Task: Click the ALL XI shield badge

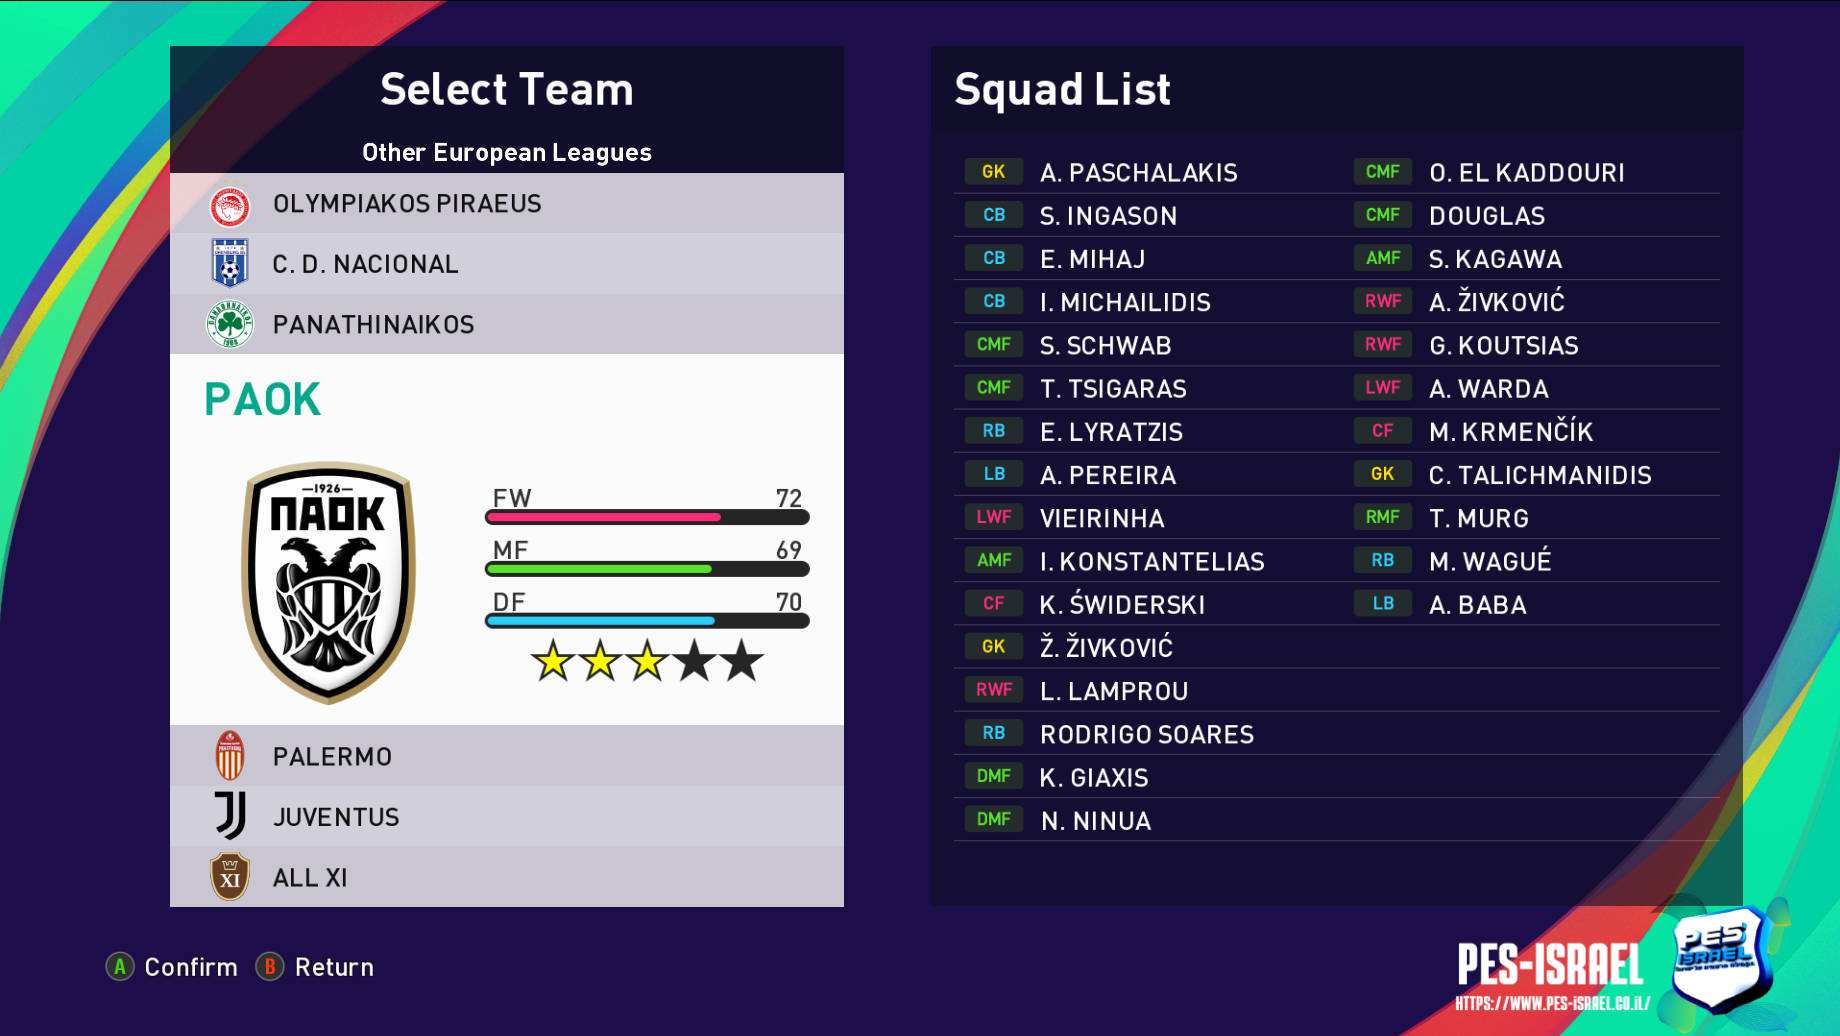Action: pyautogui.click(x=230, y=877)
